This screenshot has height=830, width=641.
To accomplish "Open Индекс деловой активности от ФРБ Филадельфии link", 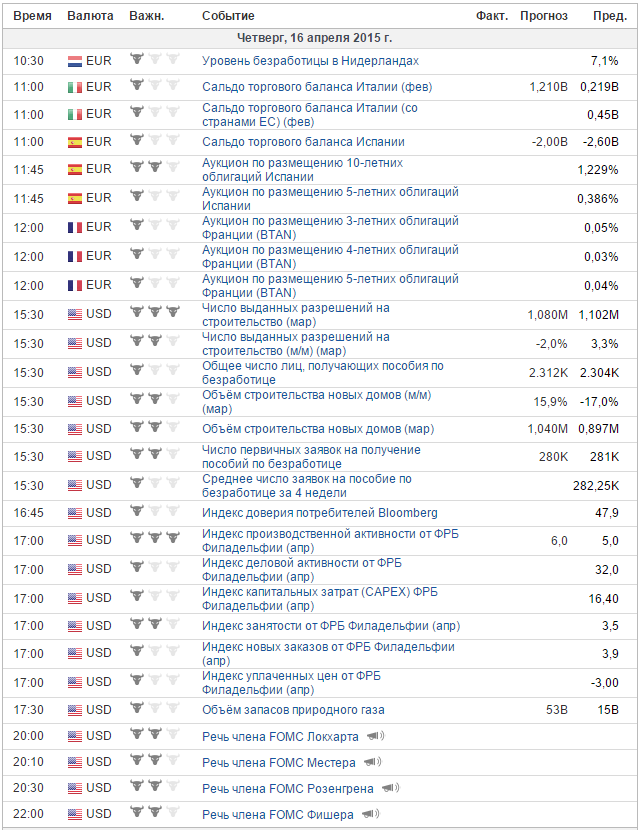I will 302,570.
